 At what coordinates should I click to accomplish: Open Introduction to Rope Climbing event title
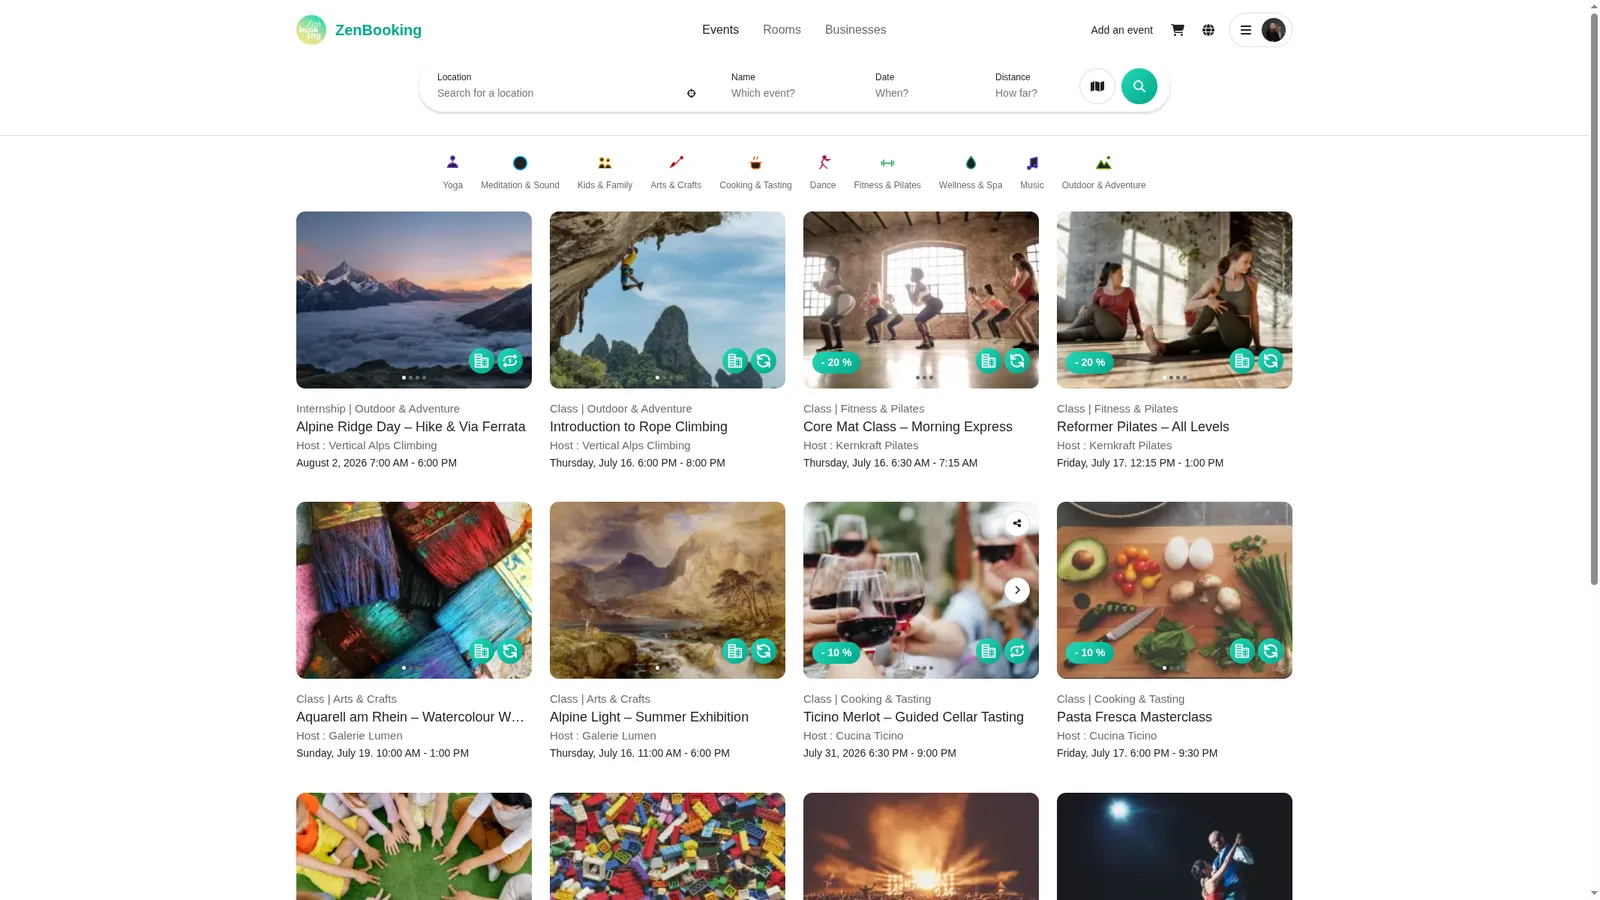pyautogui.click(x=638, y=427)
